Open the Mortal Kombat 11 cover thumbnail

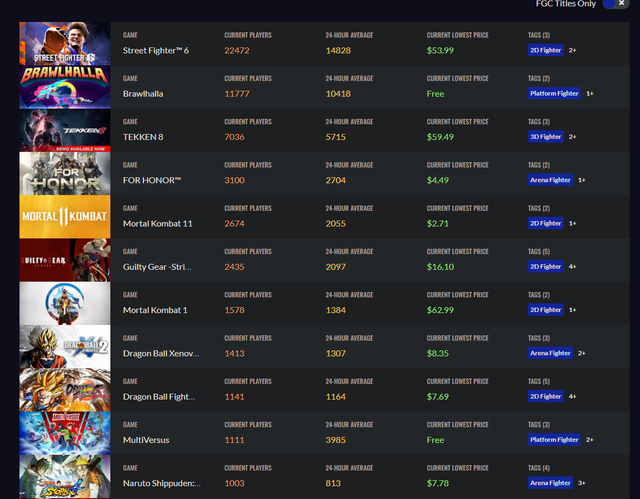click(x=64, y=216)
